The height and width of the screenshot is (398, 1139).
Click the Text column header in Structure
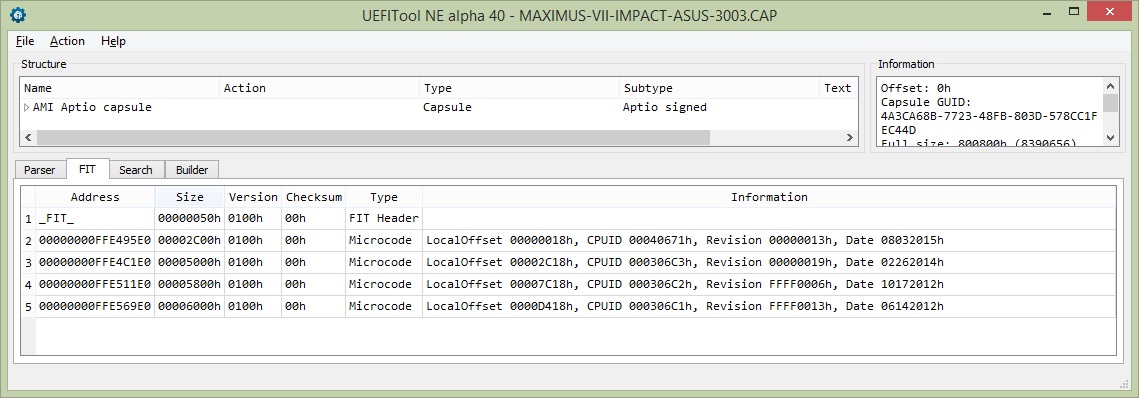pyautogui.click(x=838, y=88)
